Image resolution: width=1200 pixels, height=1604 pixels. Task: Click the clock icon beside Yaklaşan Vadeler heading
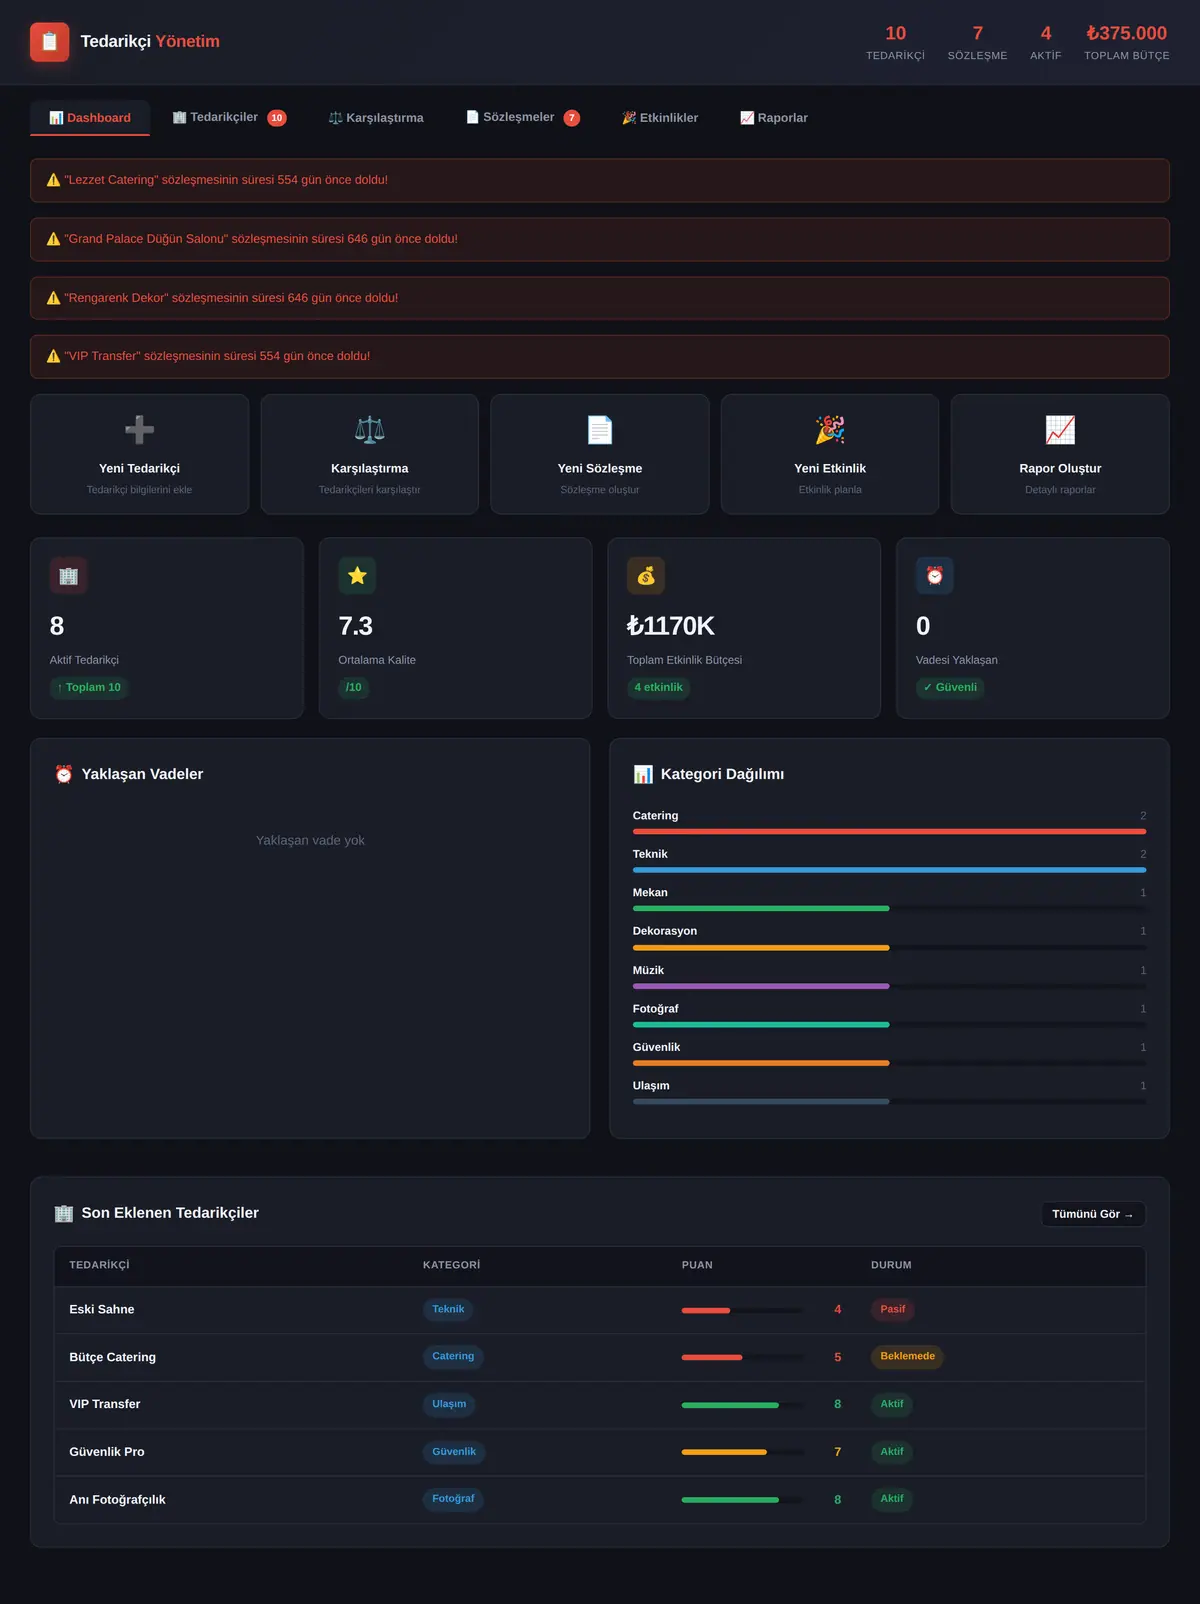click(x=64, y=774)
